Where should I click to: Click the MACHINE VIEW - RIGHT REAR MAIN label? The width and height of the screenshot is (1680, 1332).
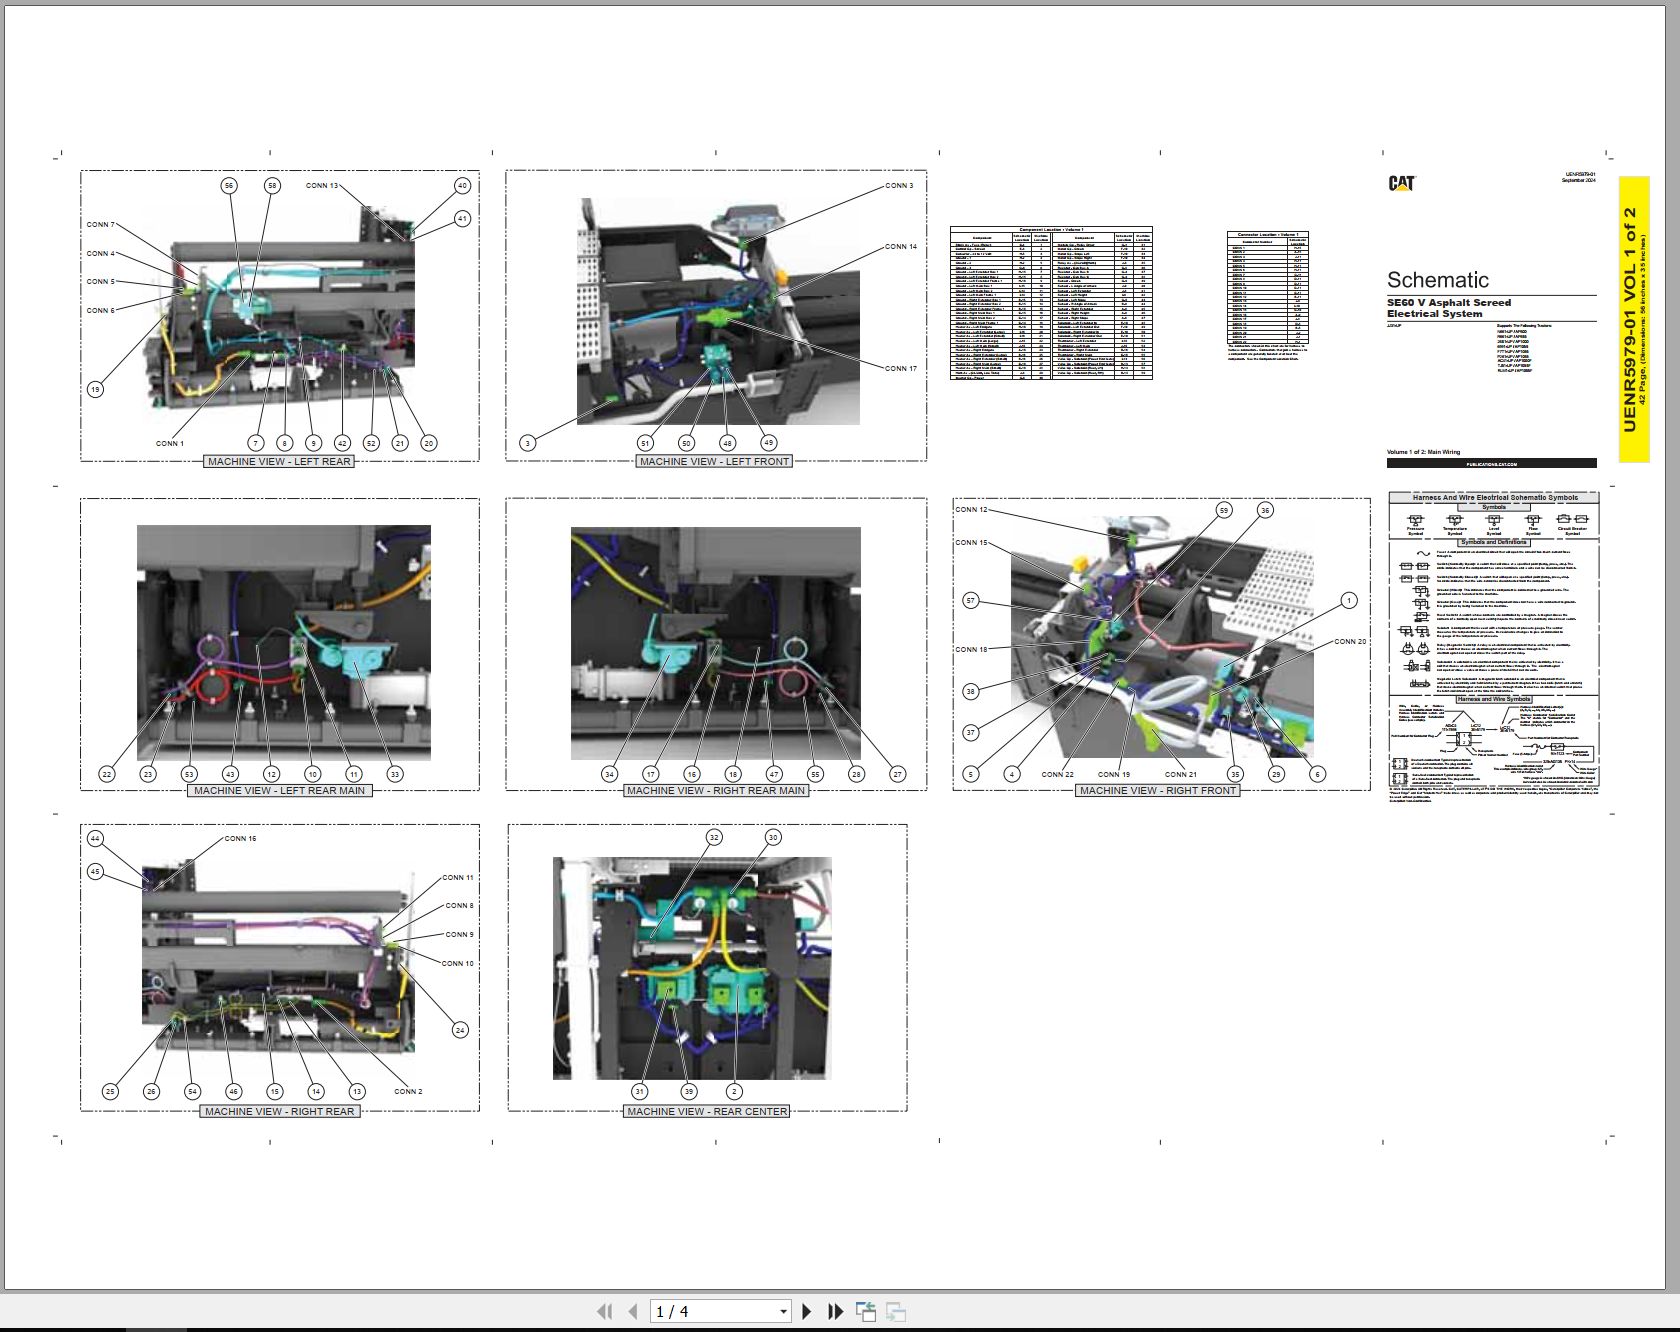715,790
